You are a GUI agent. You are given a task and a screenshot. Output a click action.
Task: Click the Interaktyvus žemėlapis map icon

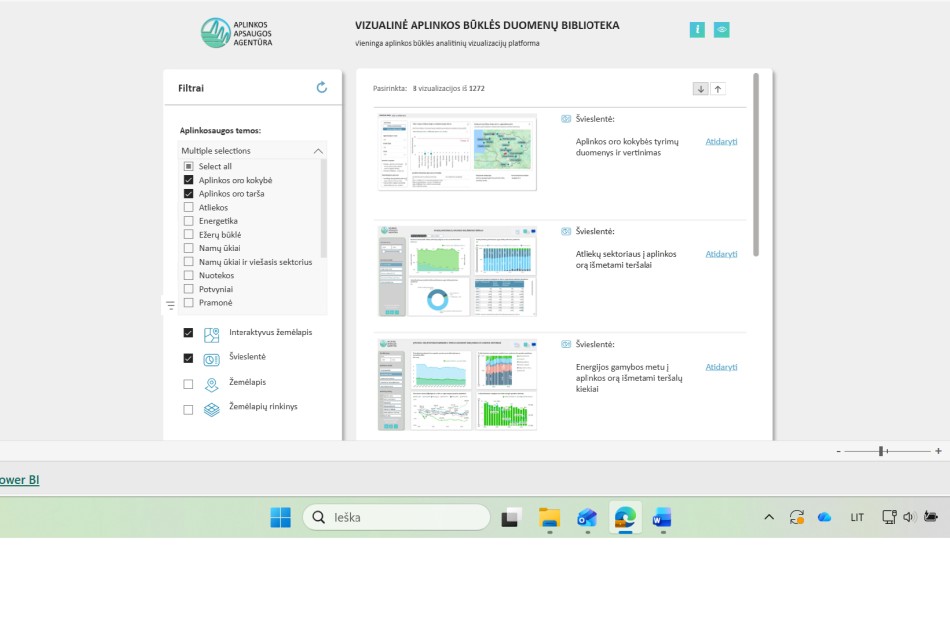click(x=211, y=335)
